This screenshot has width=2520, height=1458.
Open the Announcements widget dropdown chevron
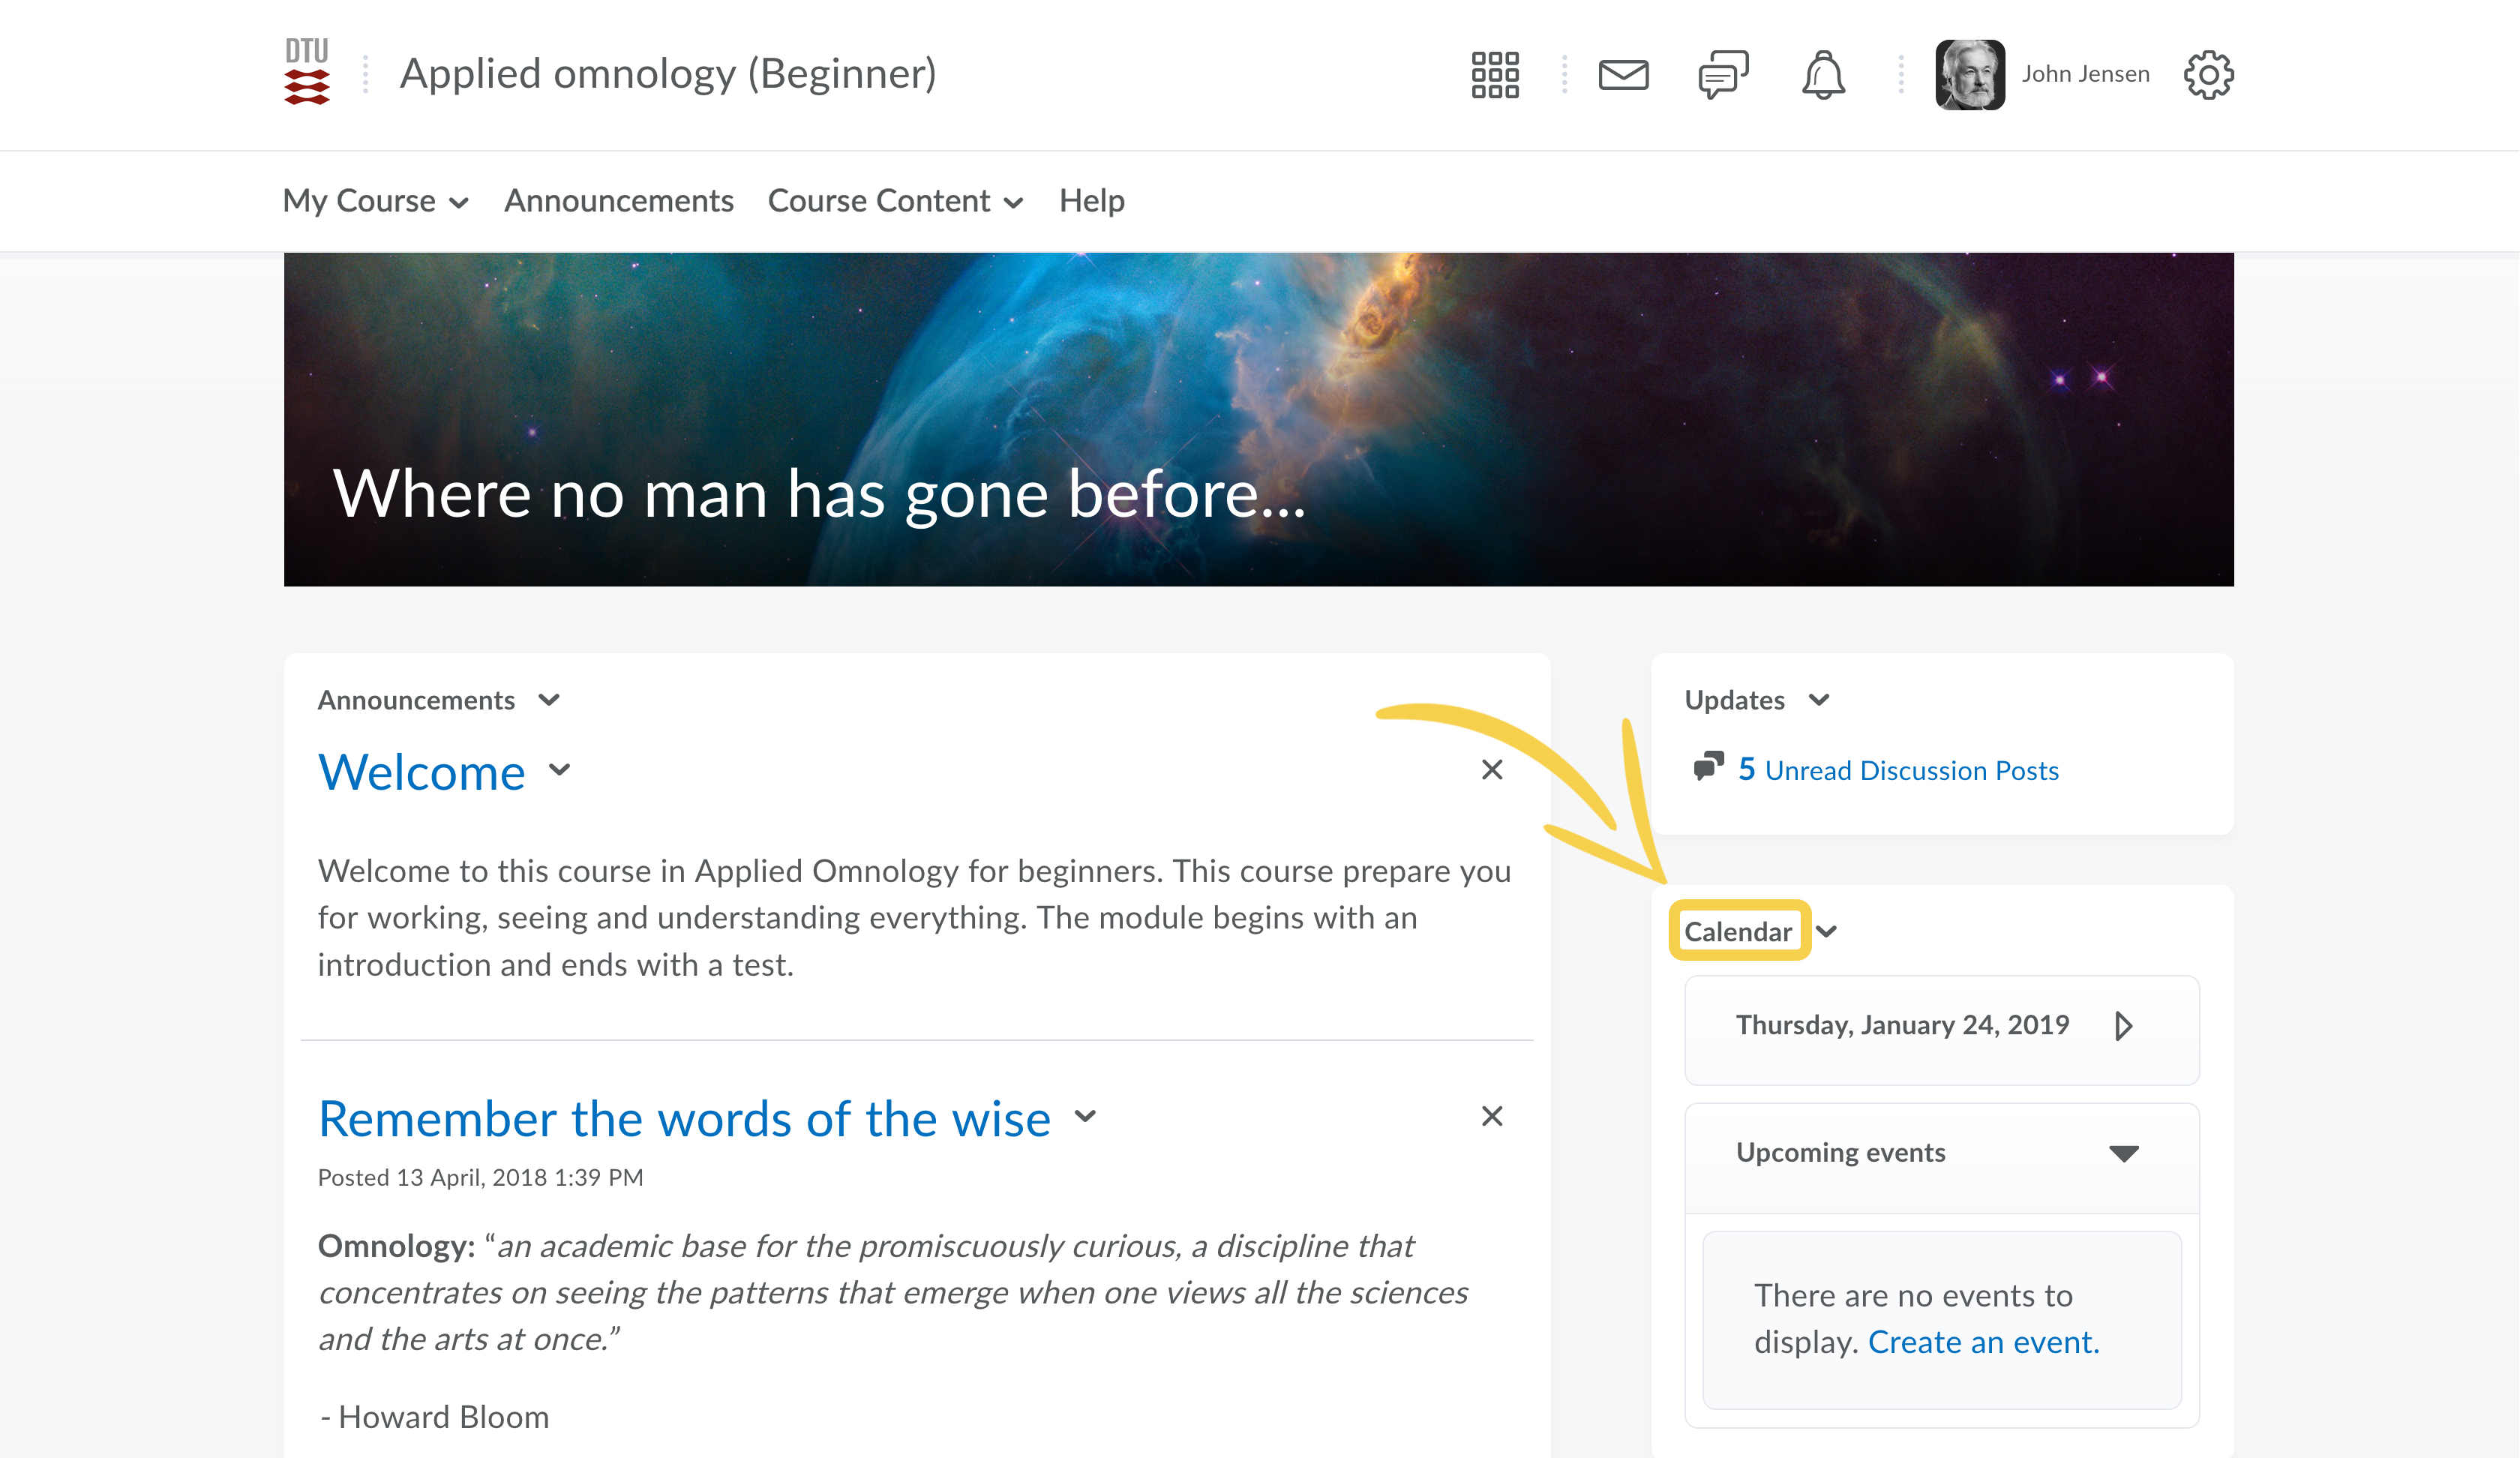[549, 700]
